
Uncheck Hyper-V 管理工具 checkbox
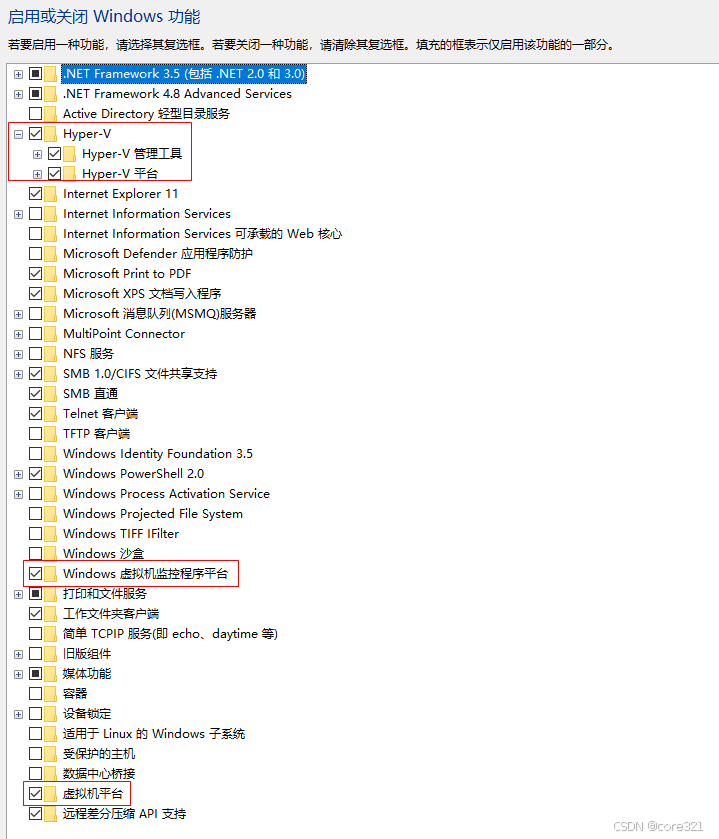click(x=55, y=154)
